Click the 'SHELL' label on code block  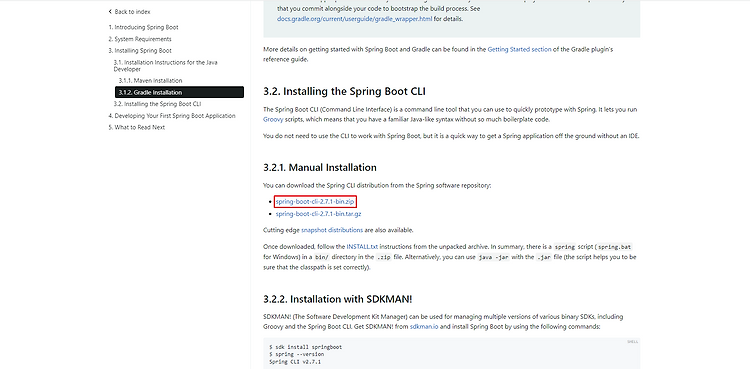point(632,342)
